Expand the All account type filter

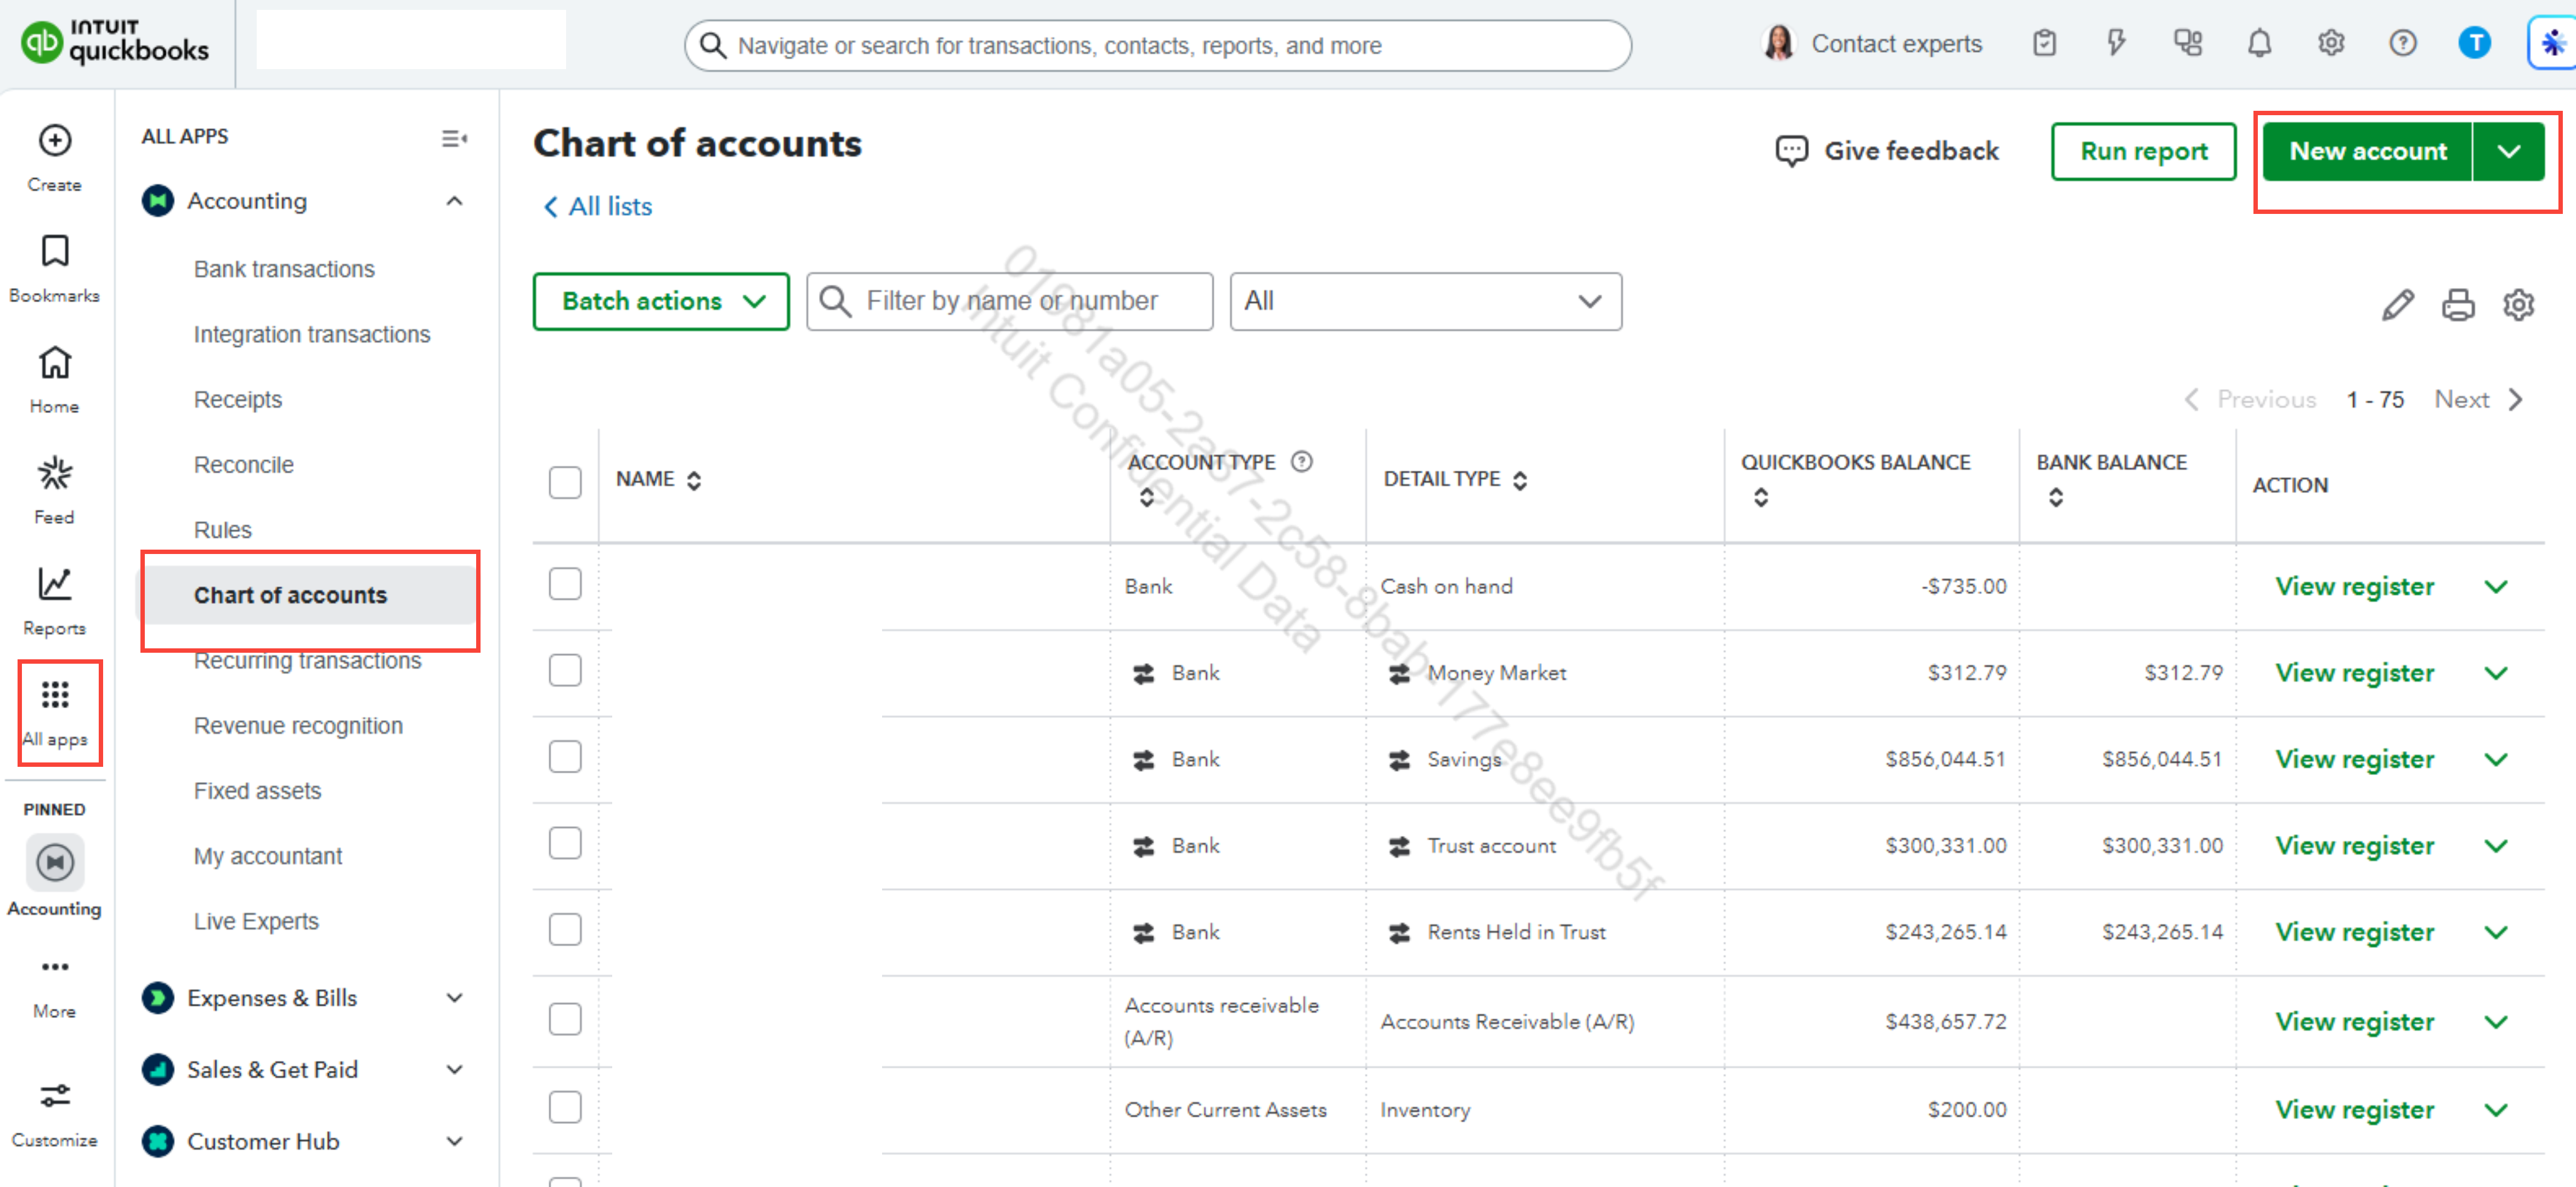1424,301
